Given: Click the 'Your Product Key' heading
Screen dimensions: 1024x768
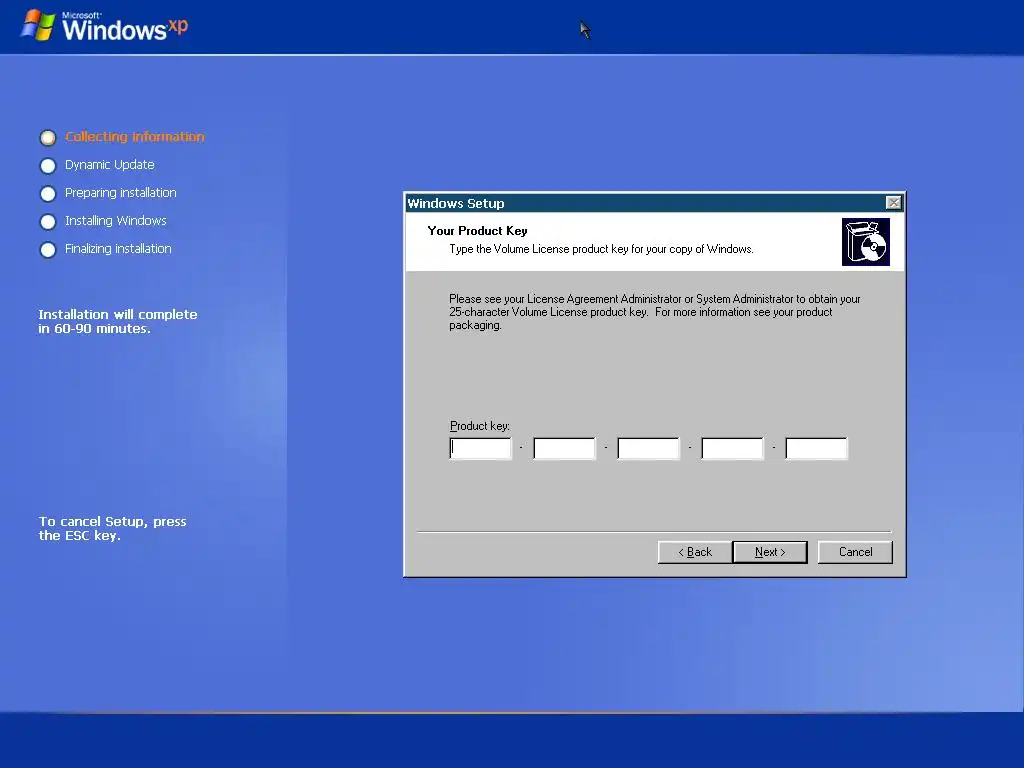Looking at the screenshot, I should click(x=477, y=231).
